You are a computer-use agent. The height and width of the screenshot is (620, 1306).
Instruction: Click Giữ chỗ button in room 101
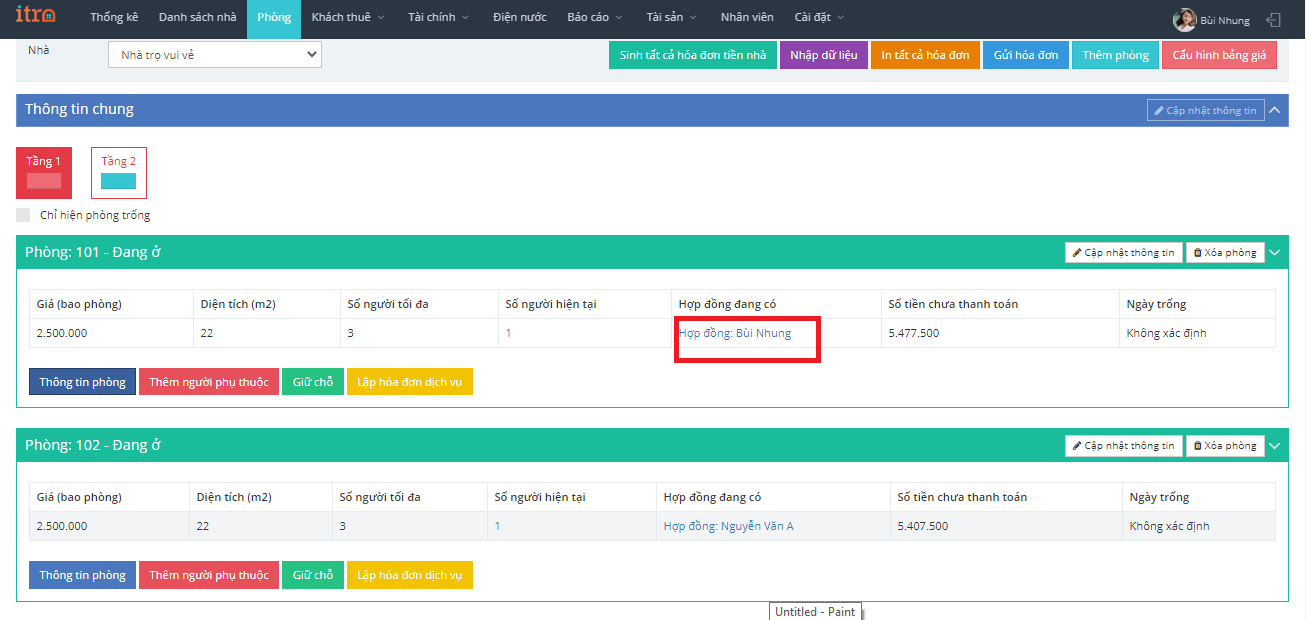point(313,382)
